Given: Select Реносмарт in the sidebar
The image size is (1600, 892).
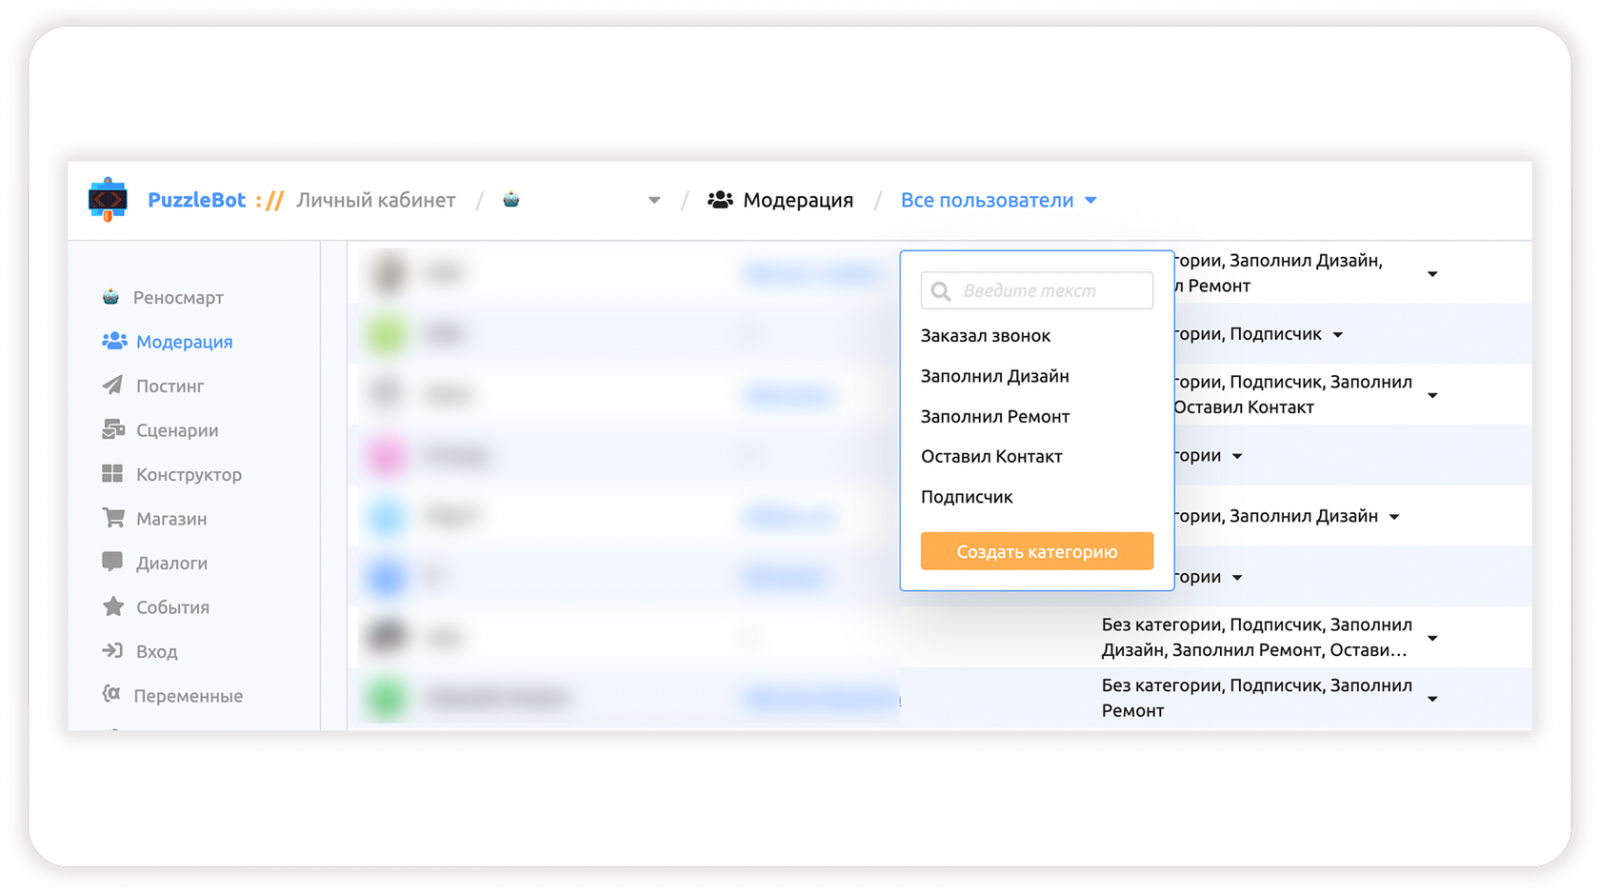Looking at the screenshot, I should pos(178,298).
